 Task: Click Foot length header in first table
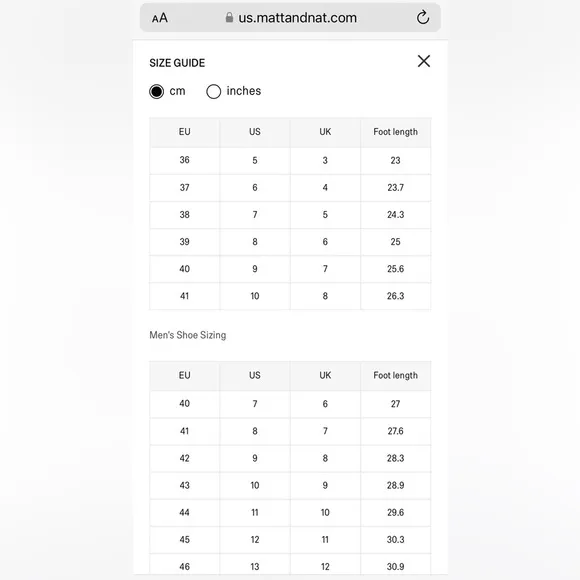click(x=395, y=132)
